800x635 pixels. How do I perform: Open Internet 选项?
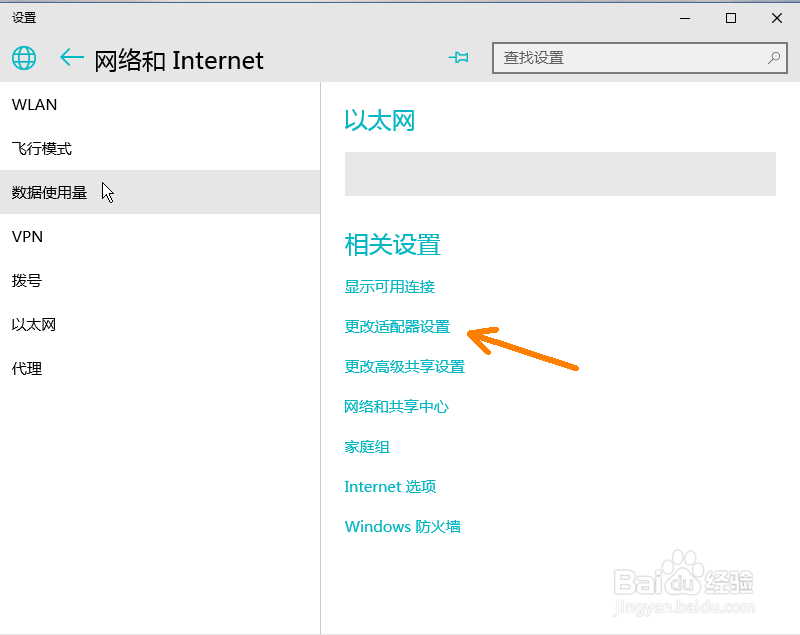point(390,486)
